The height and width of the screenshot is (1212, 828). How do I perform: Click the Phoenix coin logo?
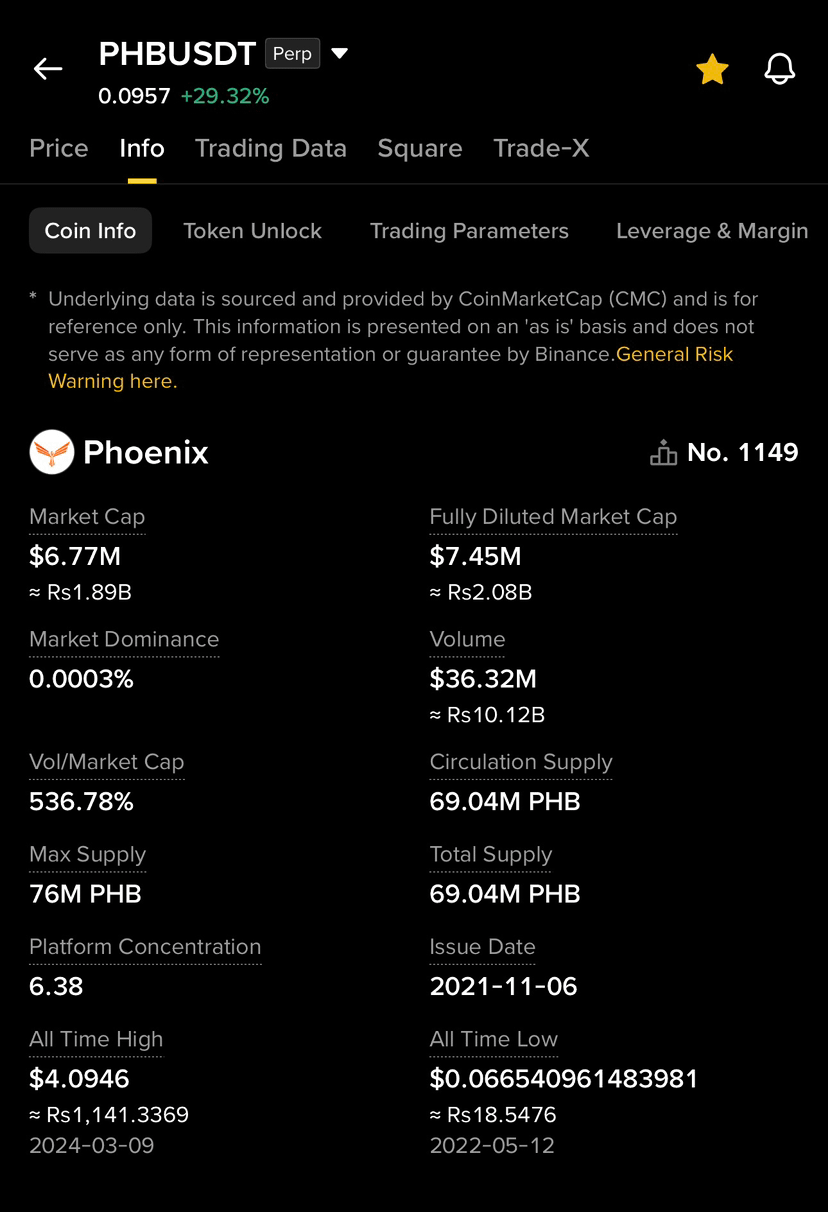tap(52, 452)
